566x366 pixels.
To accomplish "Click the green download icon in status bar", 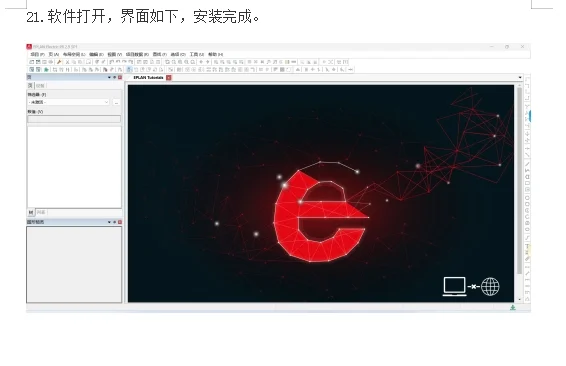I will [513, 308].
